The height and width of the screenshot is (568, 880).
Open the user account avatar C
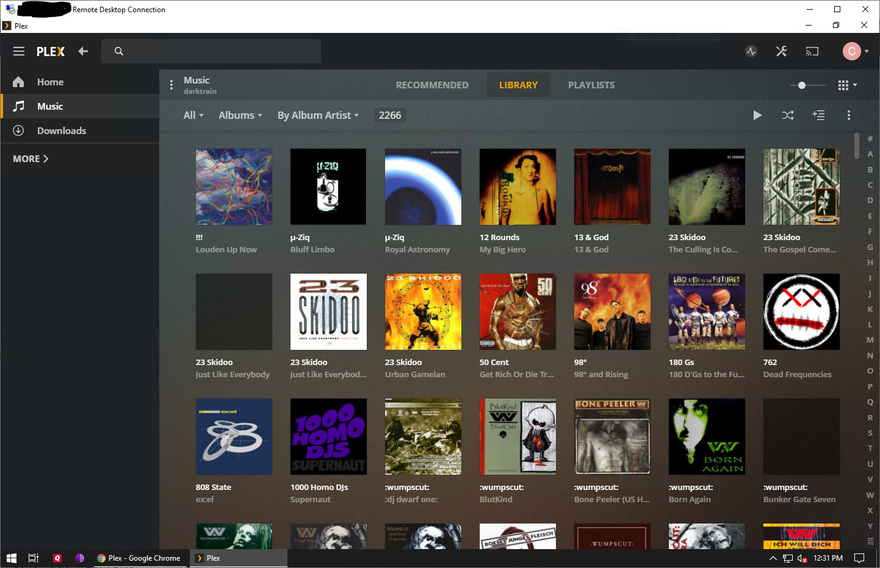[x=851, y=52]
